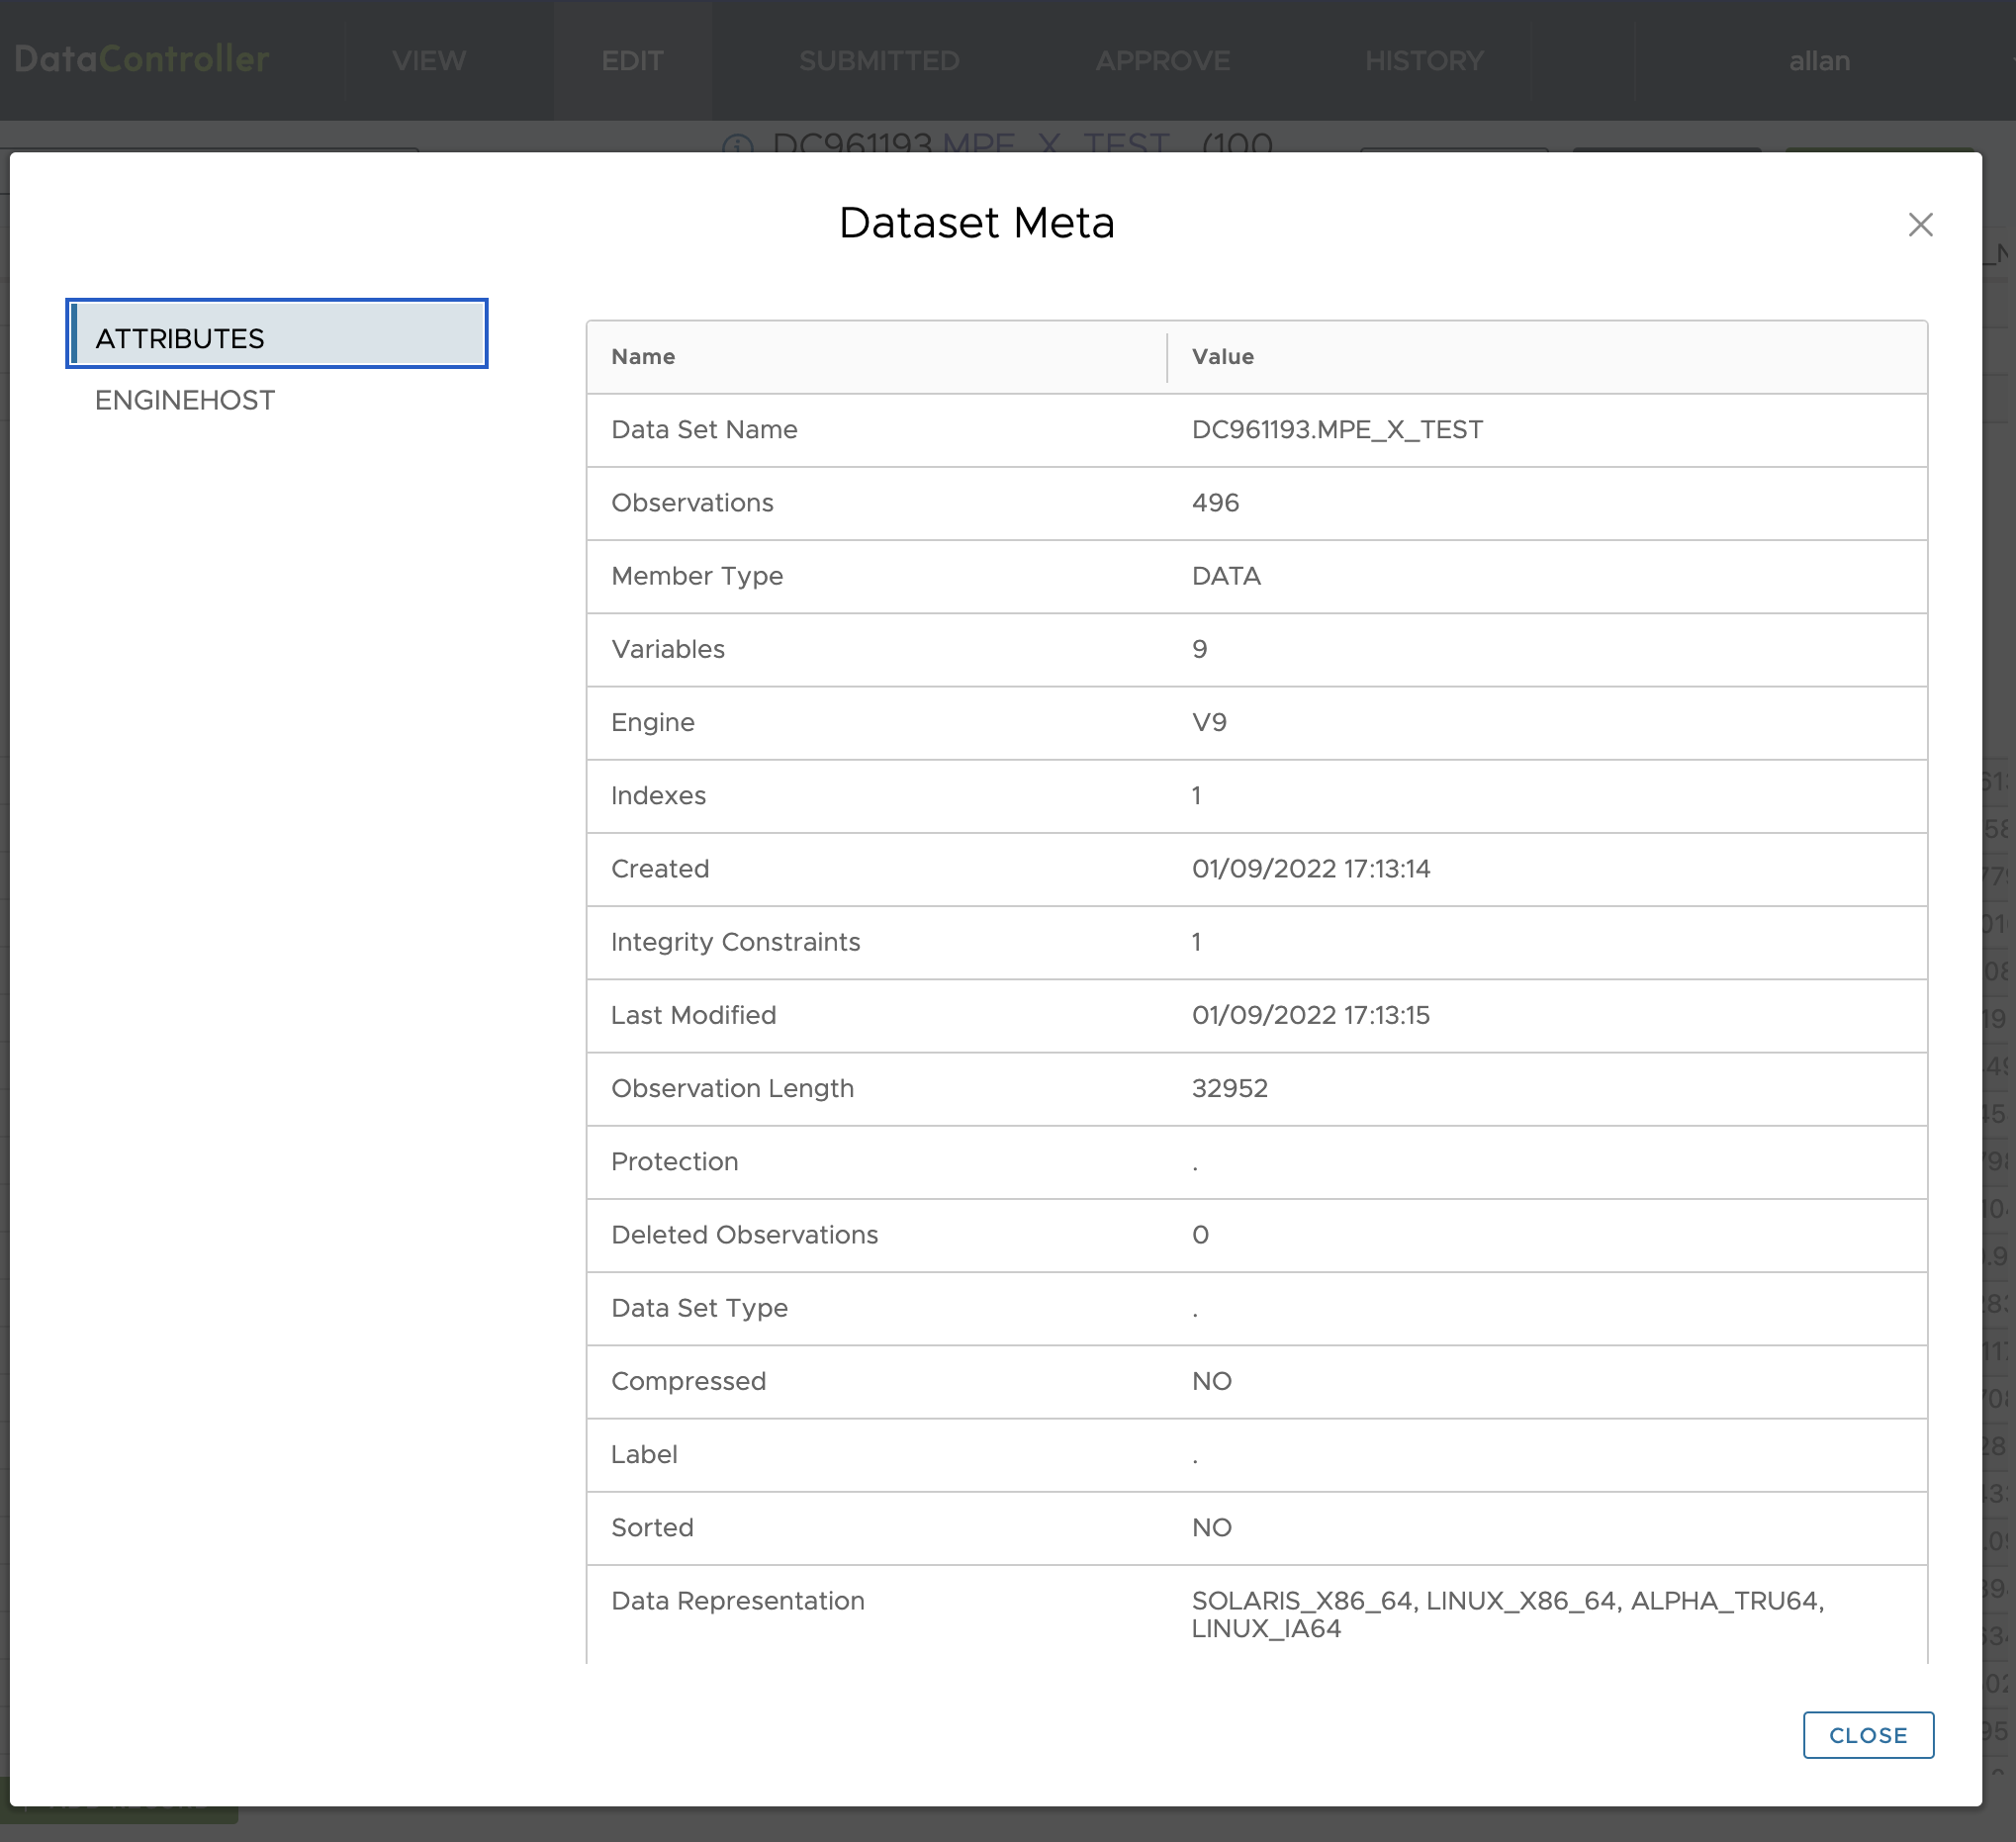Click the column separator between Name and Value

1166,357
